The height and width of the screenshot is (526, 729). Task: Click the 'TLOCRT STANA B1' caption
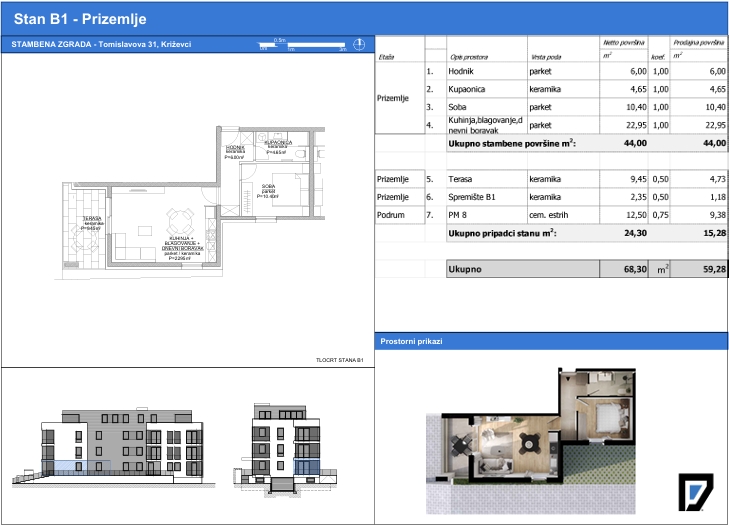[339, 360]
